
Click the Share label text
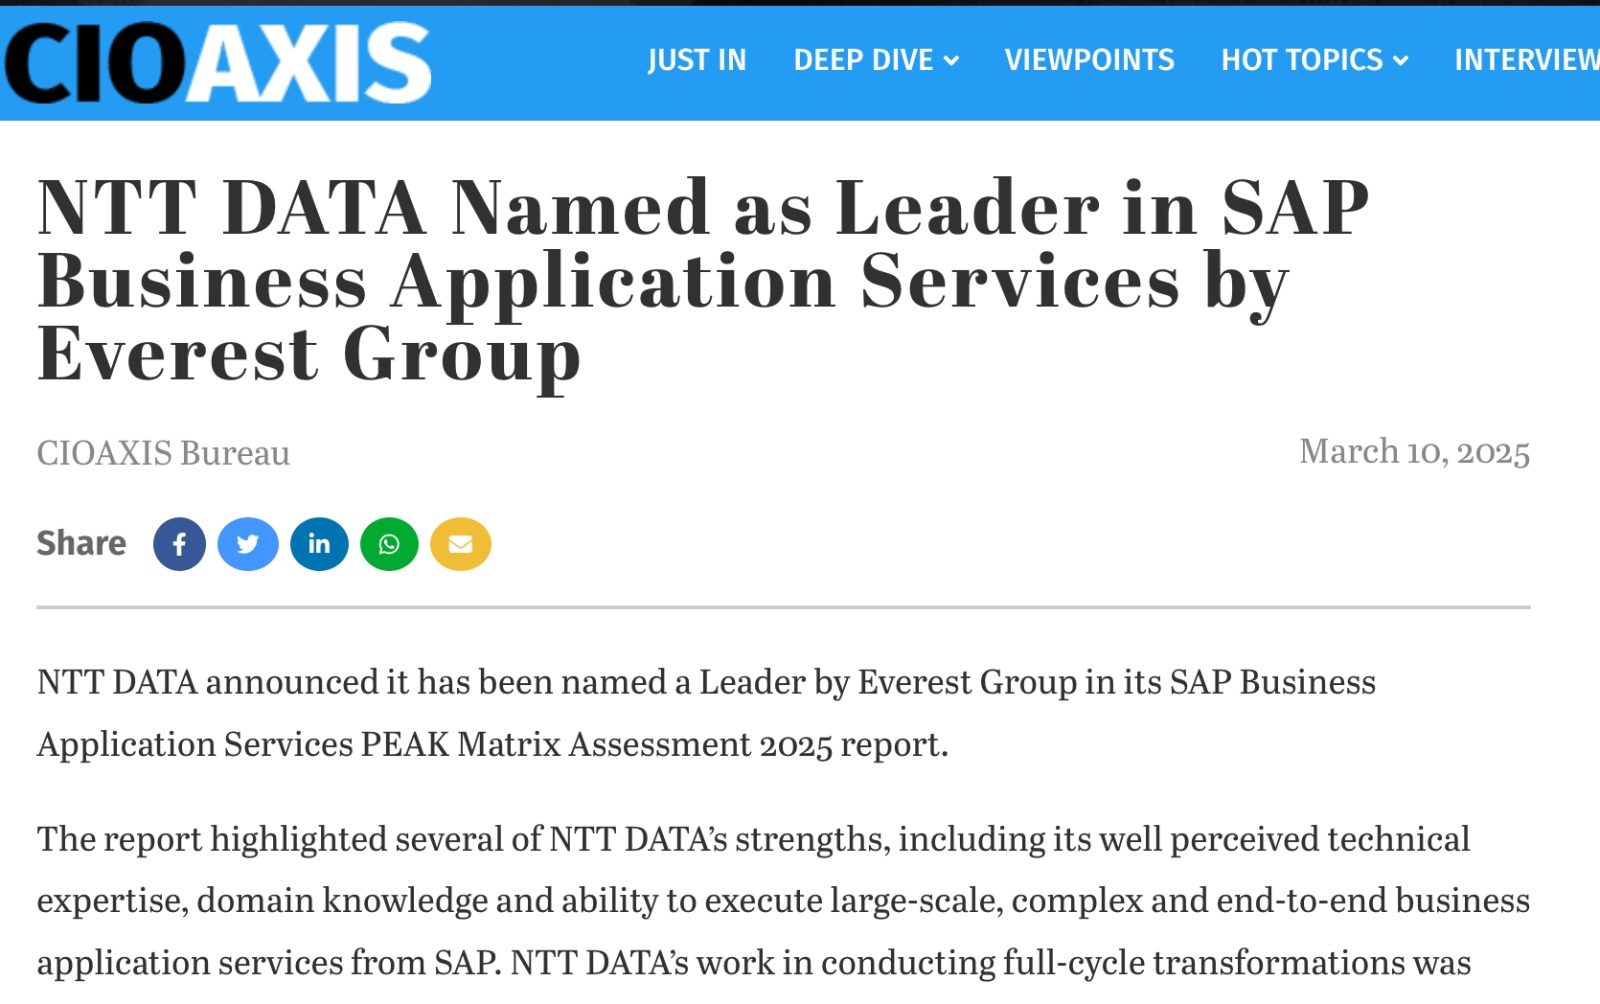pyautogui.click(x=81, y=543)
